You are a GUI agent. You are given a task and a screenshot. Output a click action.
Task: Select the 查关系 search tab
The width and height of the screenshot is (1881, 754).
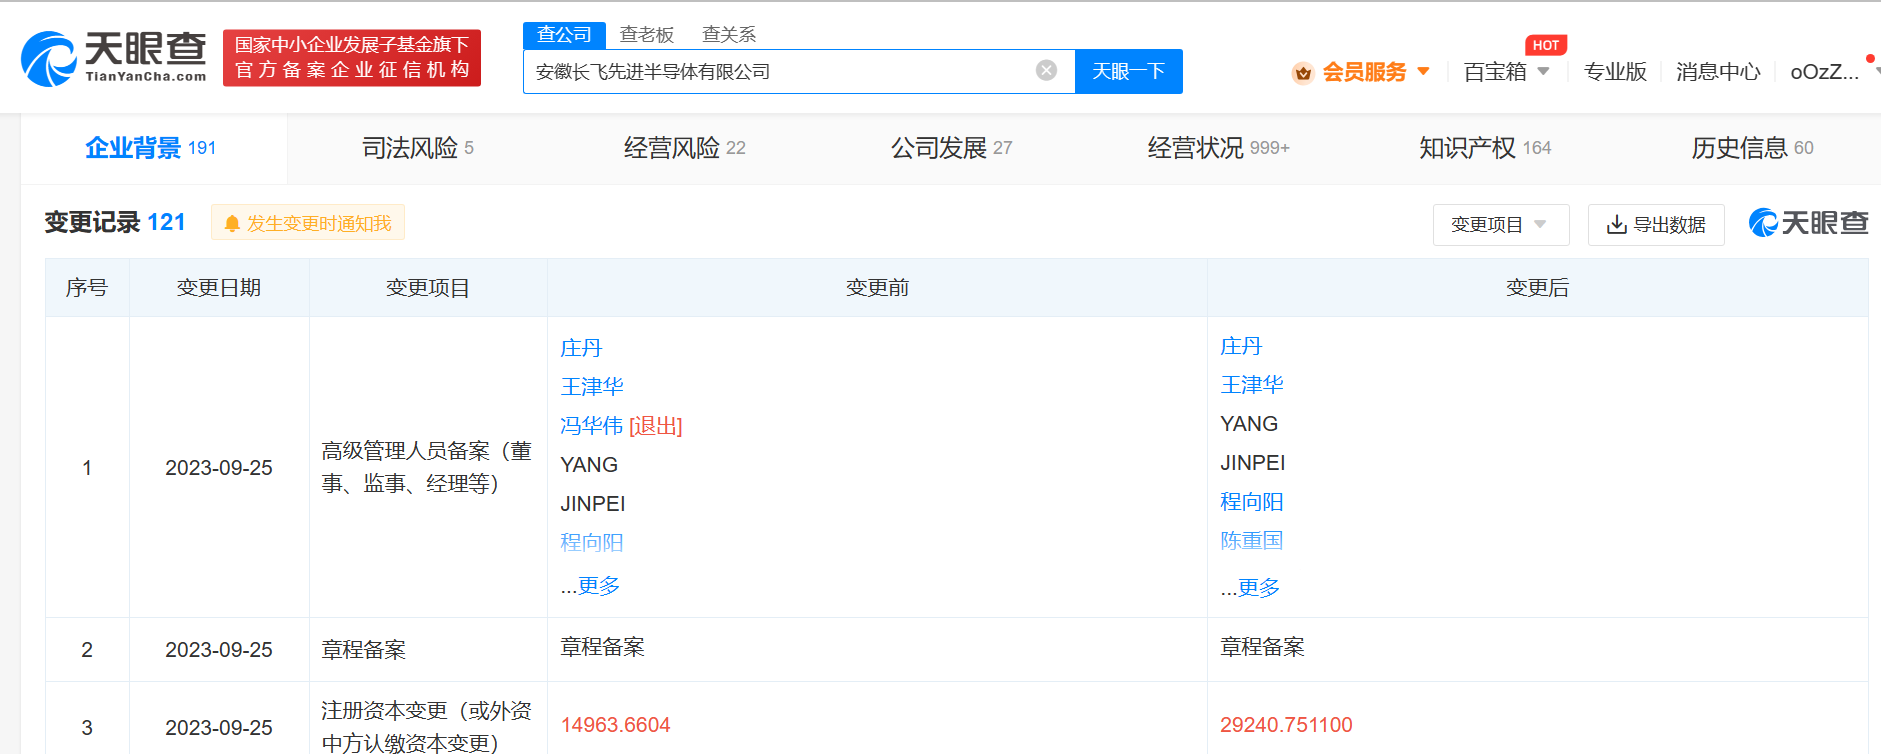point(729,35)
